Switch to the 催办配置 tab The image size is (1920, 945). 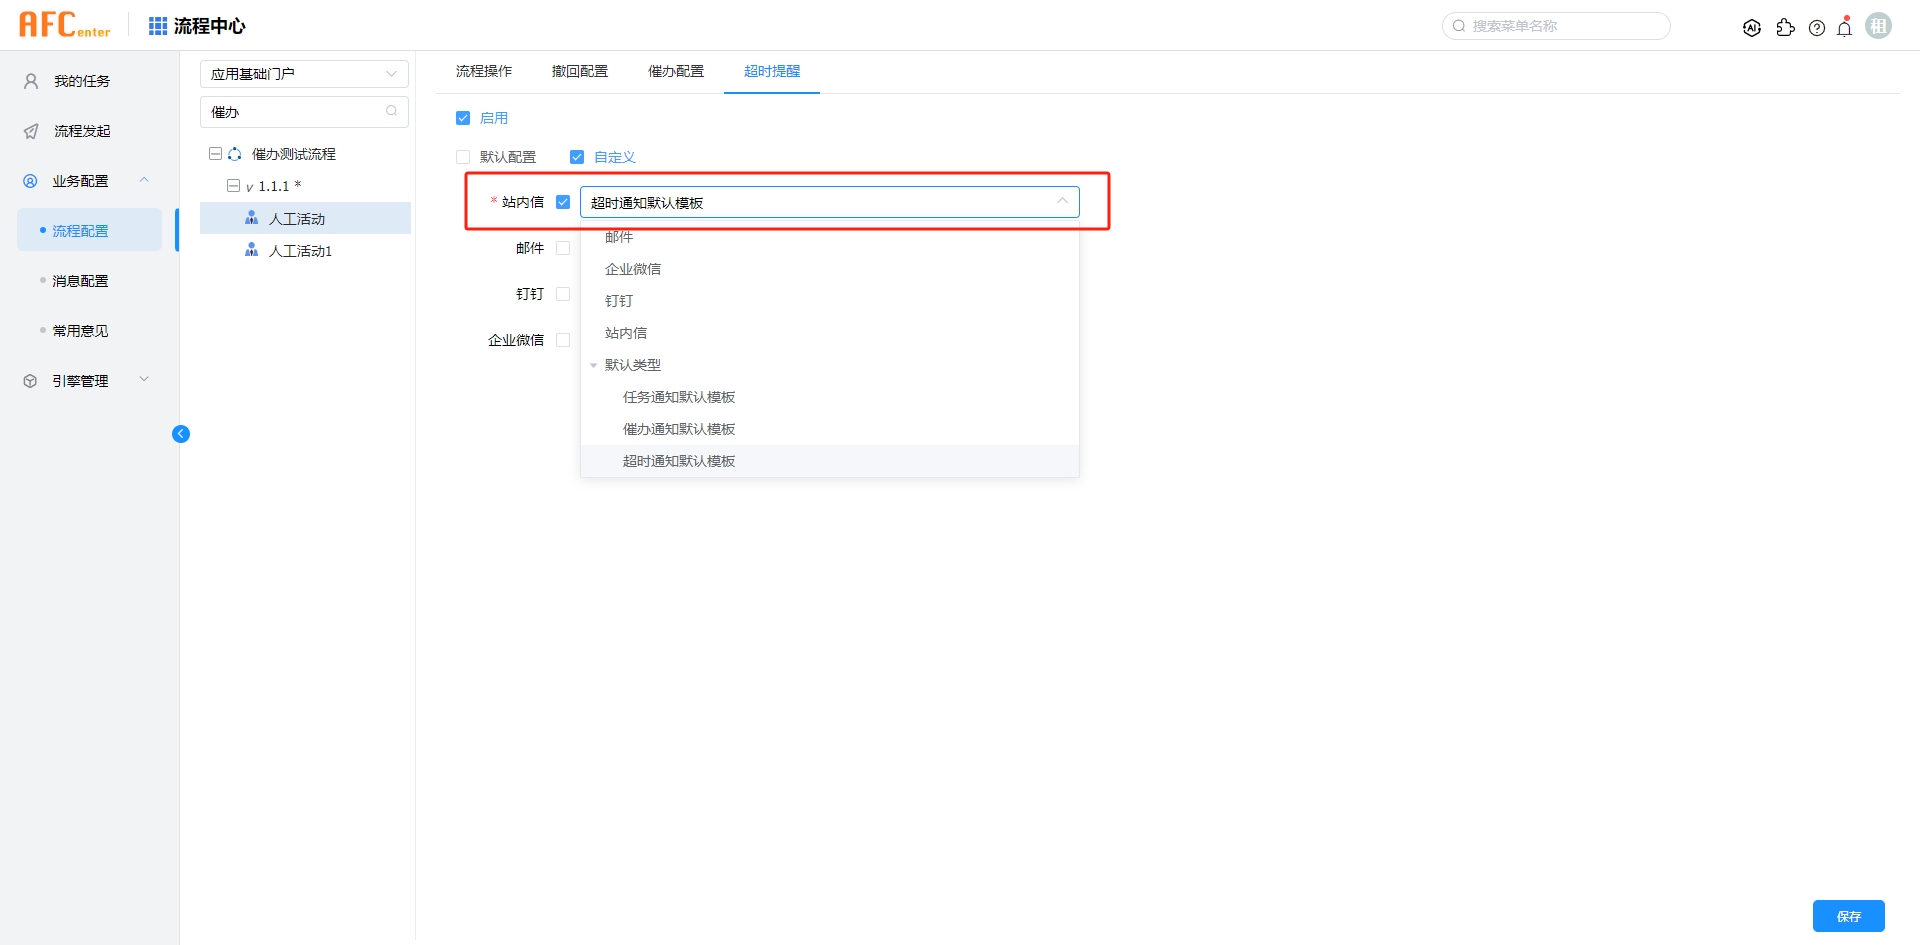point(676,71)
